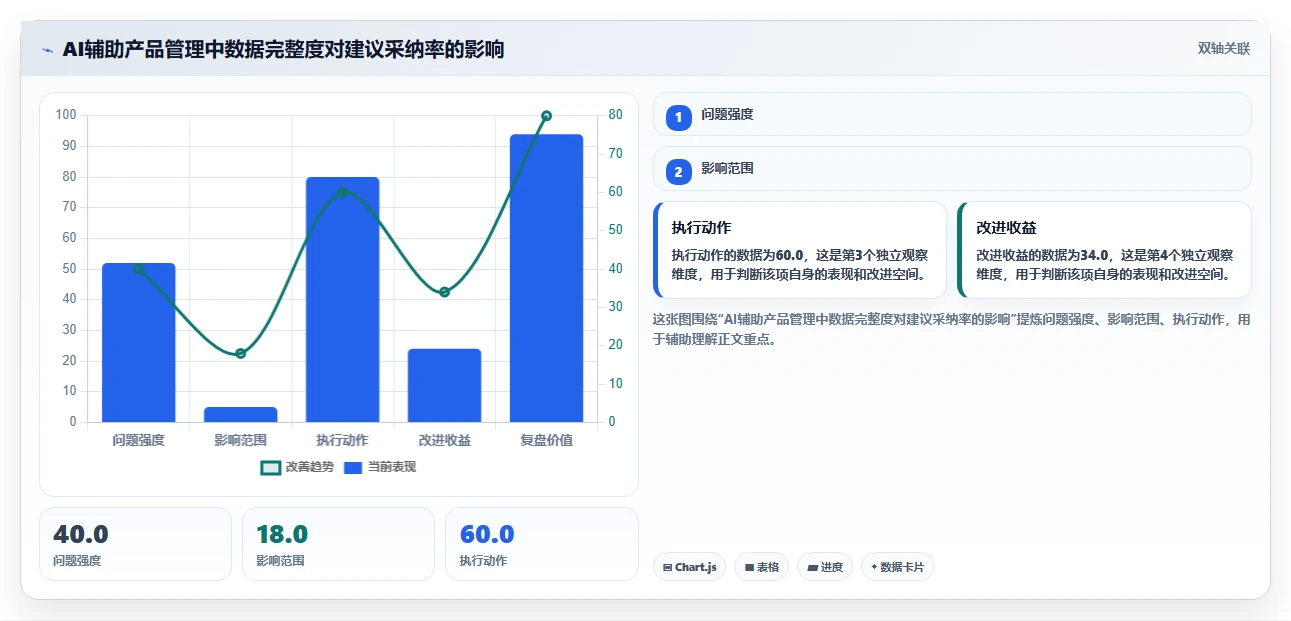Click the 改进收益 blue bar

(445, 386)
